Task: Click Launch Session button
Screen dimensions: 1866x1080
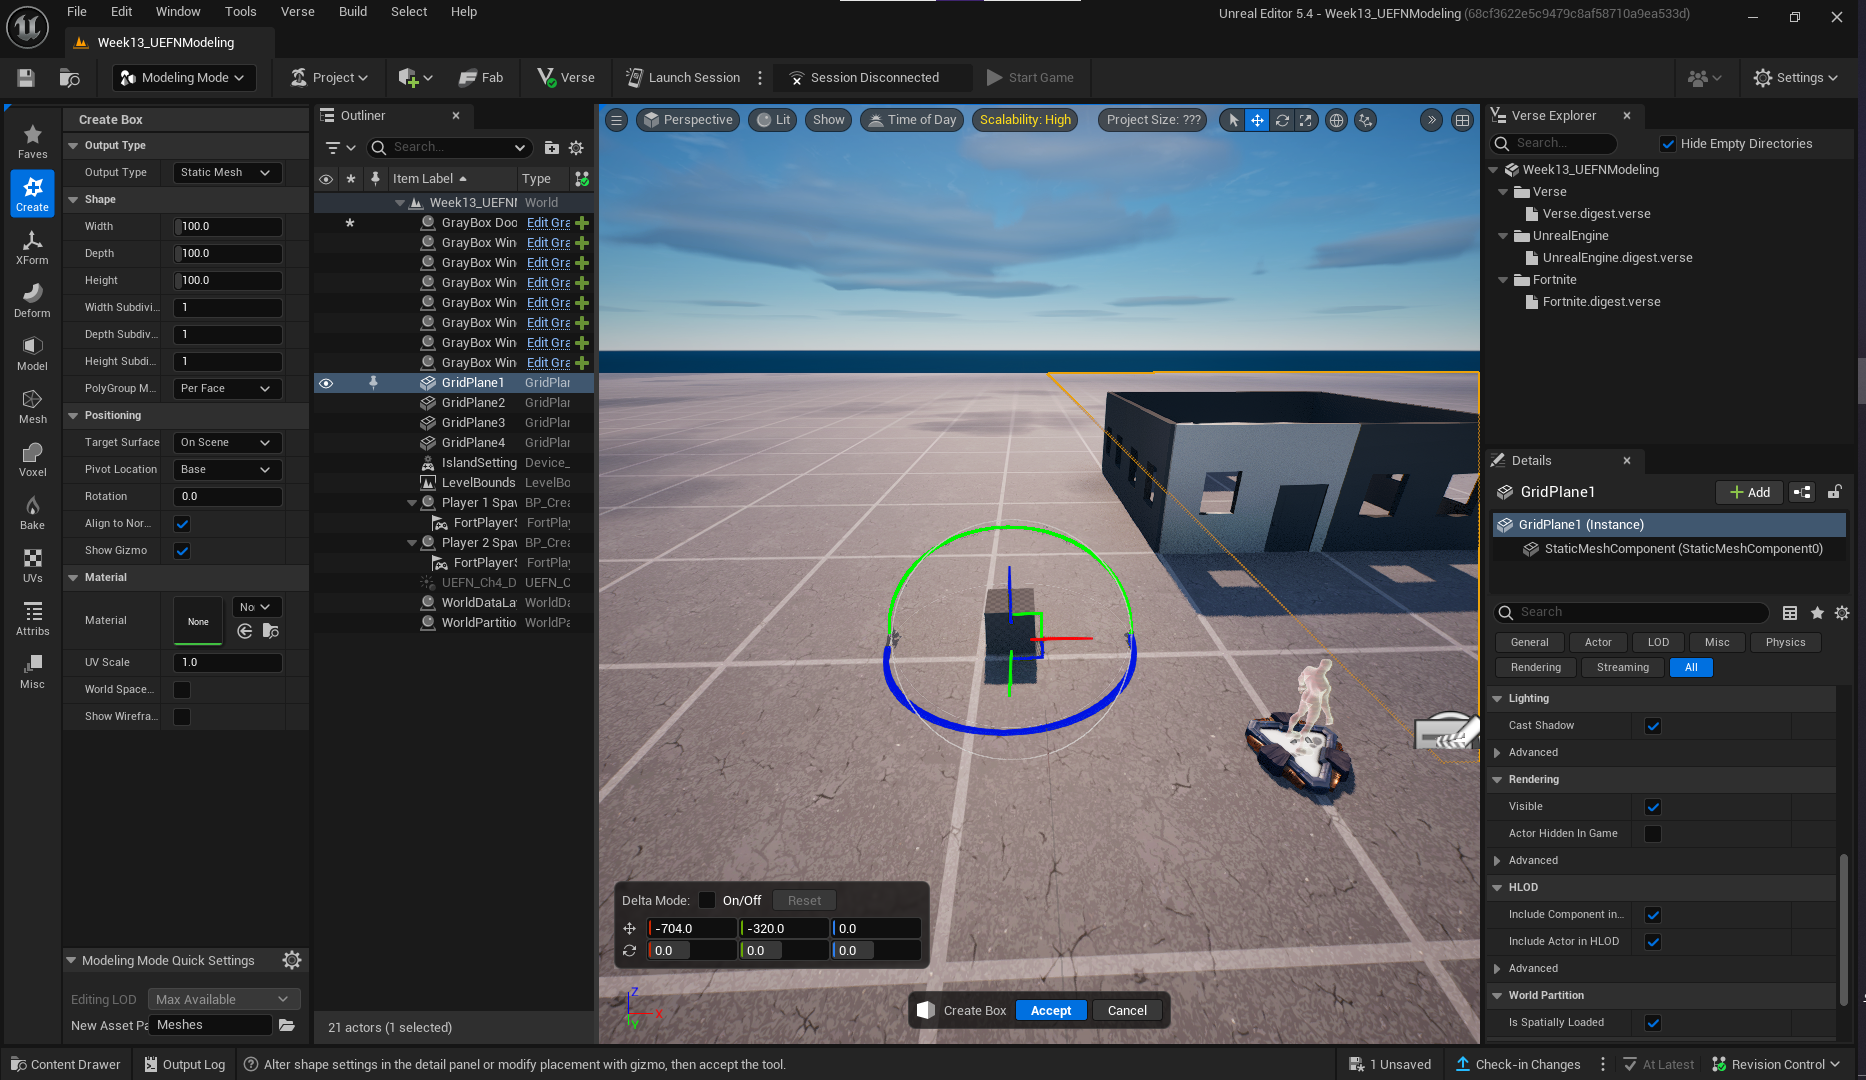Action: coord(683,77)
